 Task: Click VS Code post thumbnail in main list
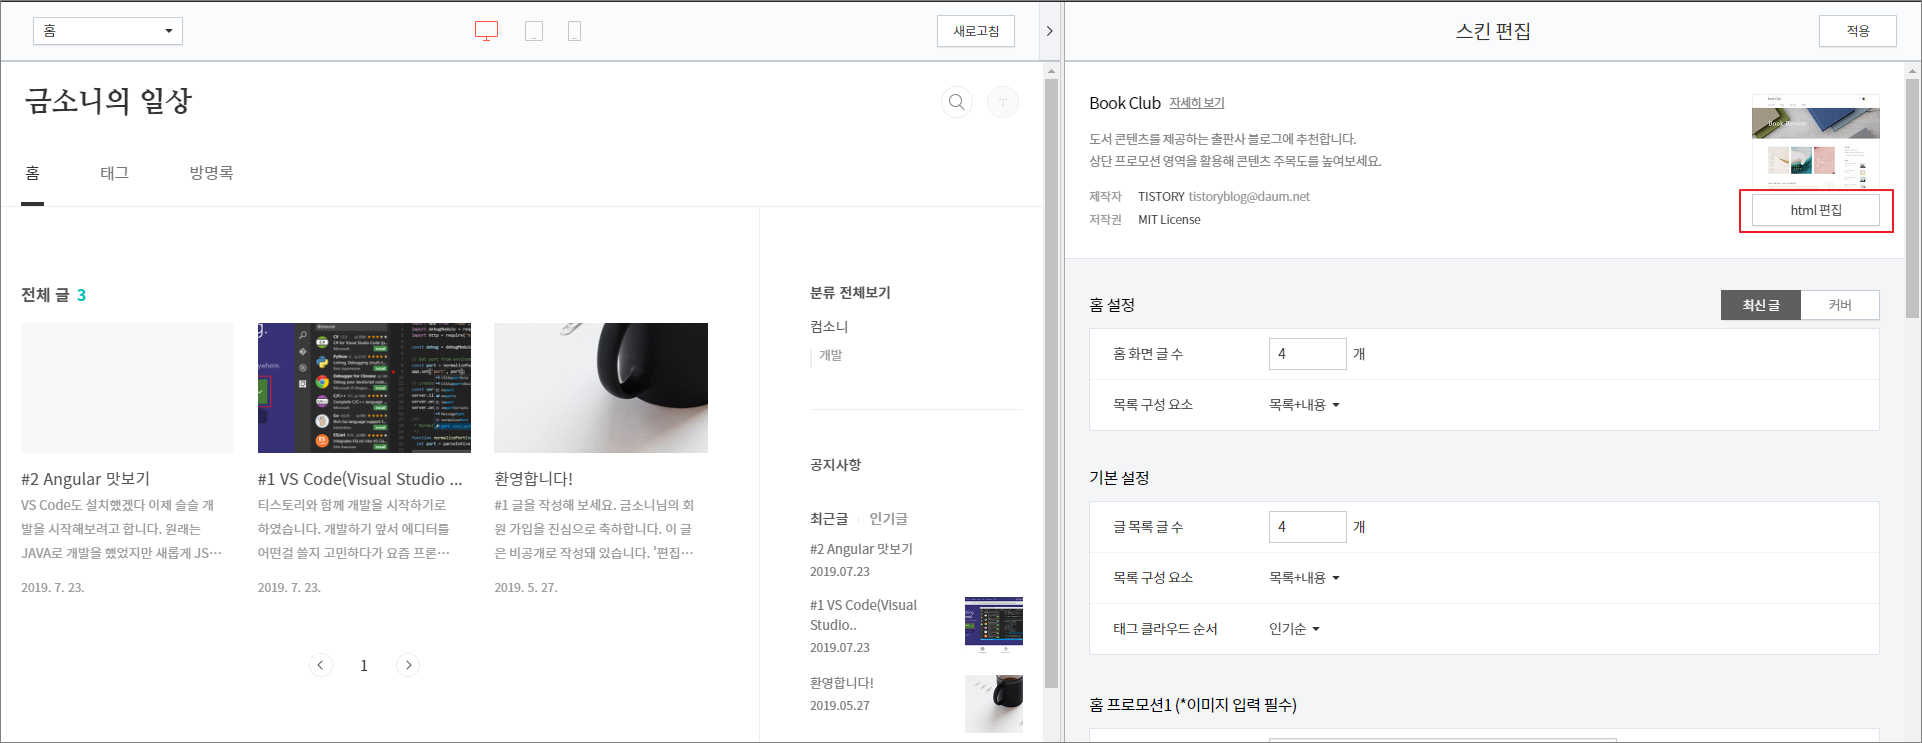point(364,388)
